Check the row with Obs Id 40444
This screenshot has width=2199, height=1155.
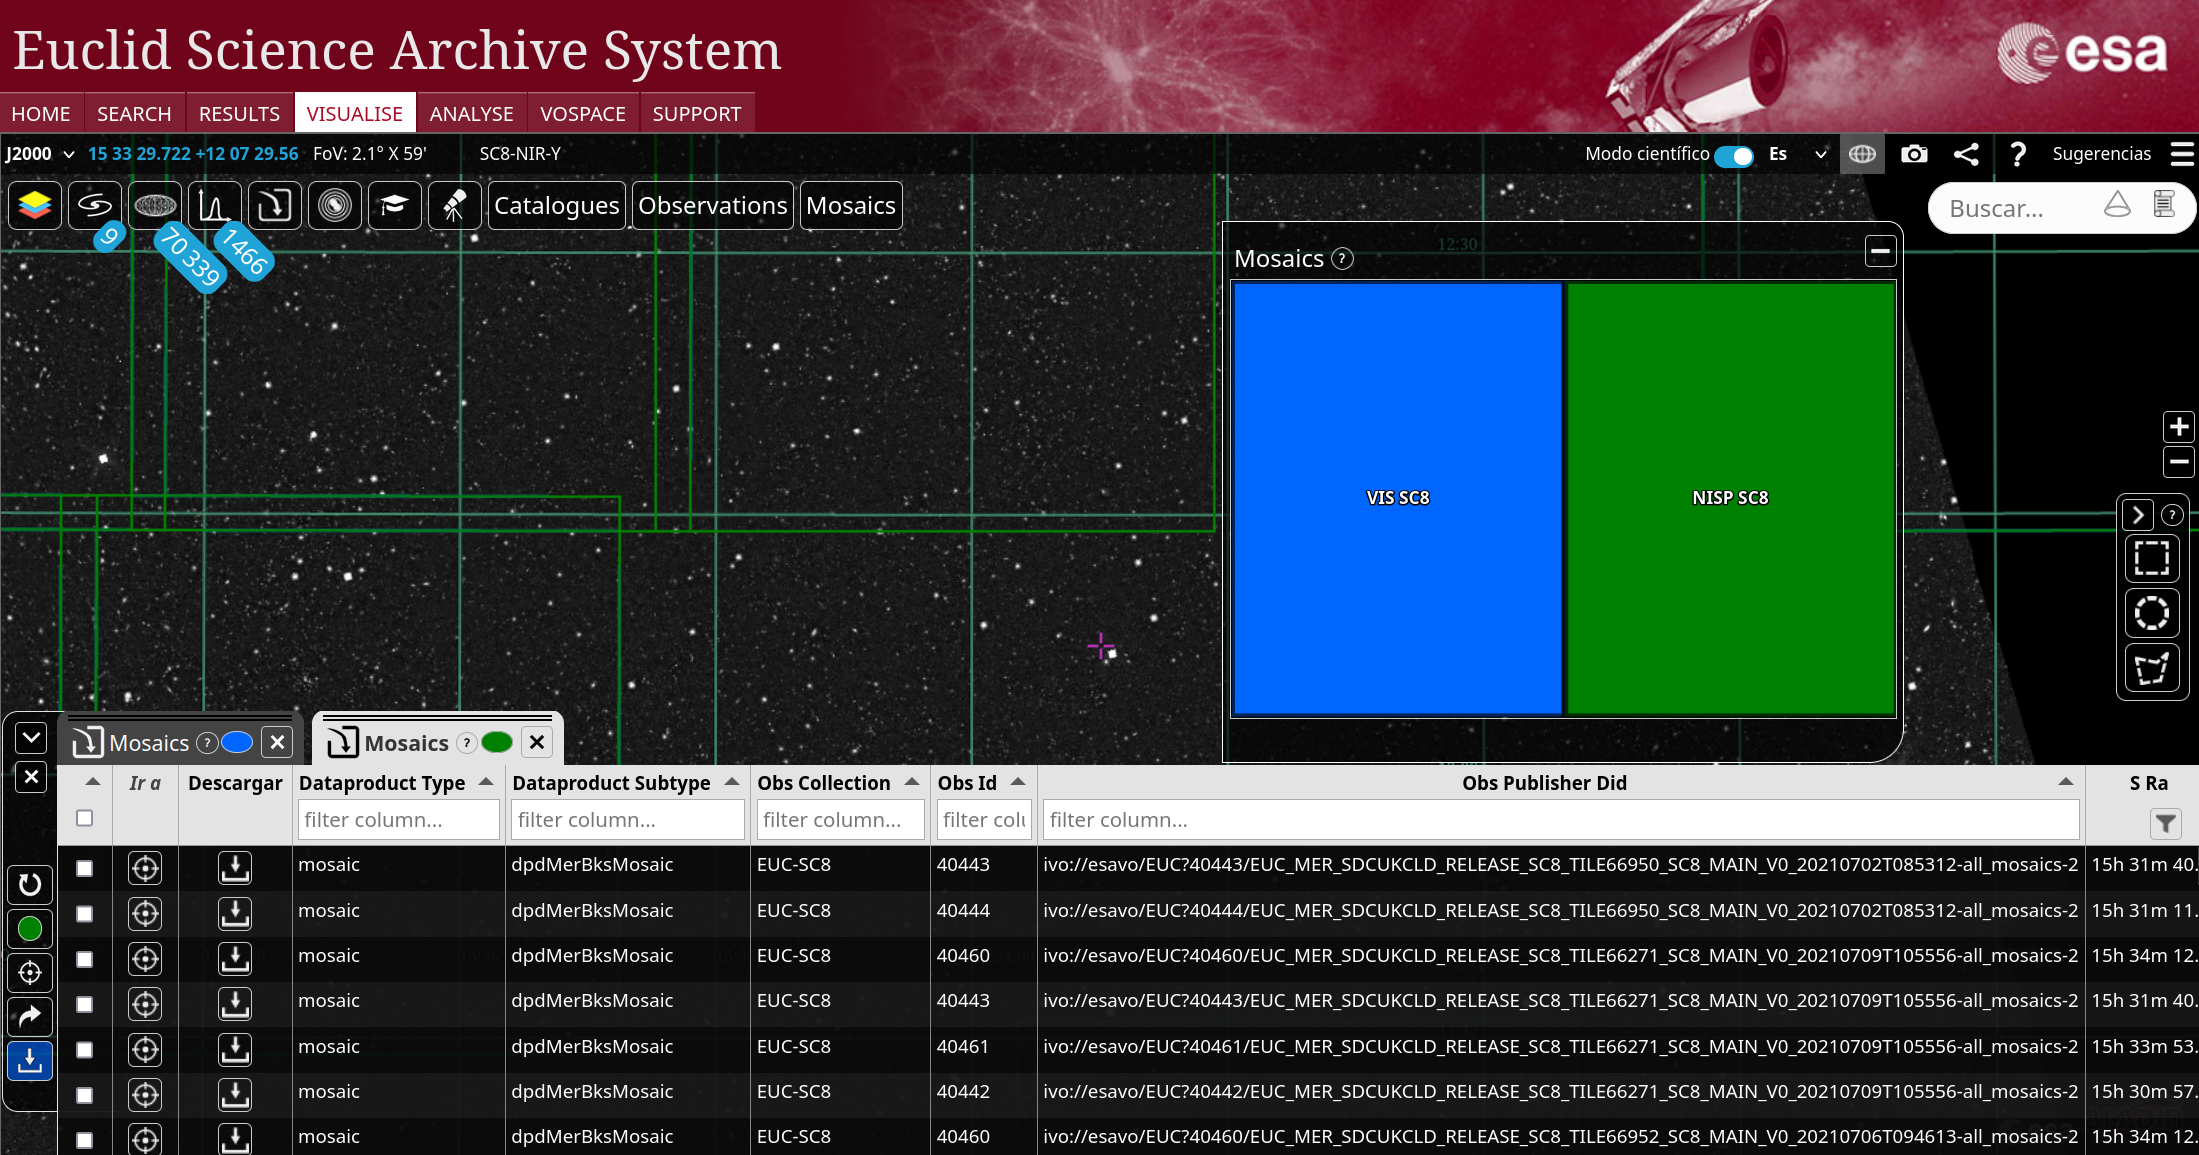(85, 914)
